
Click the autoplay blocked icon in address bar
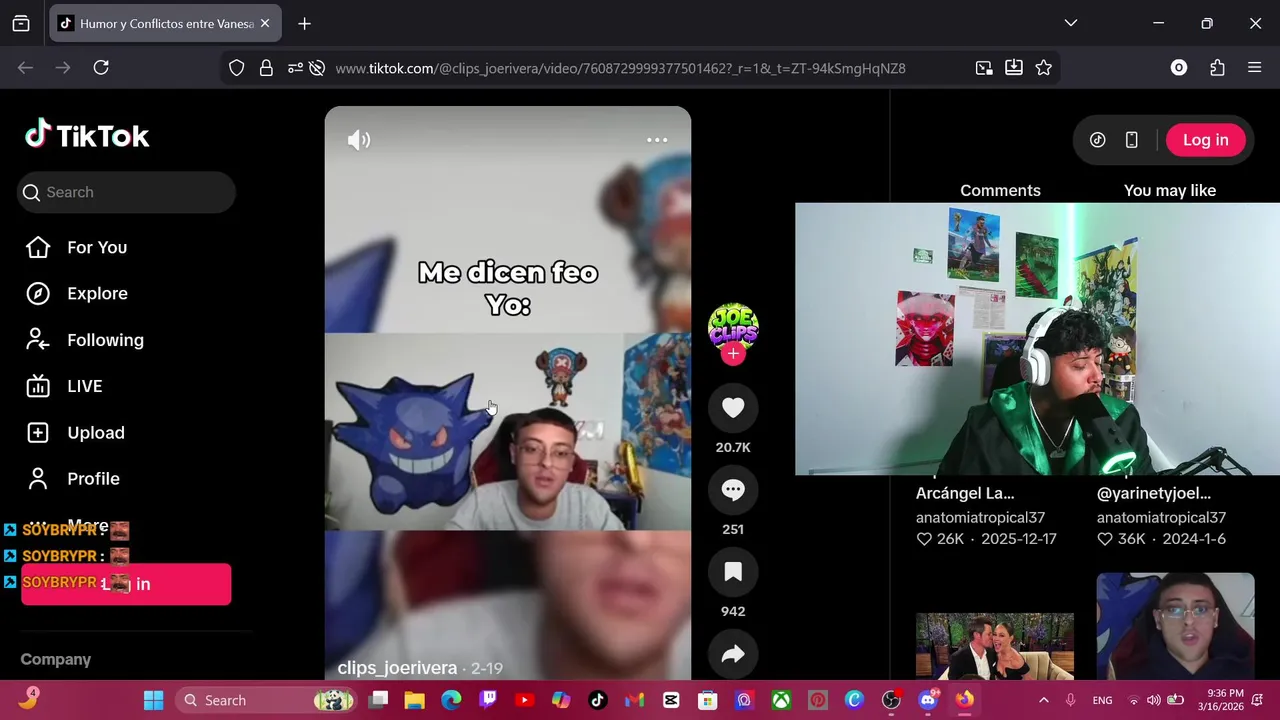pyautogui.click(x=317, y=68)
